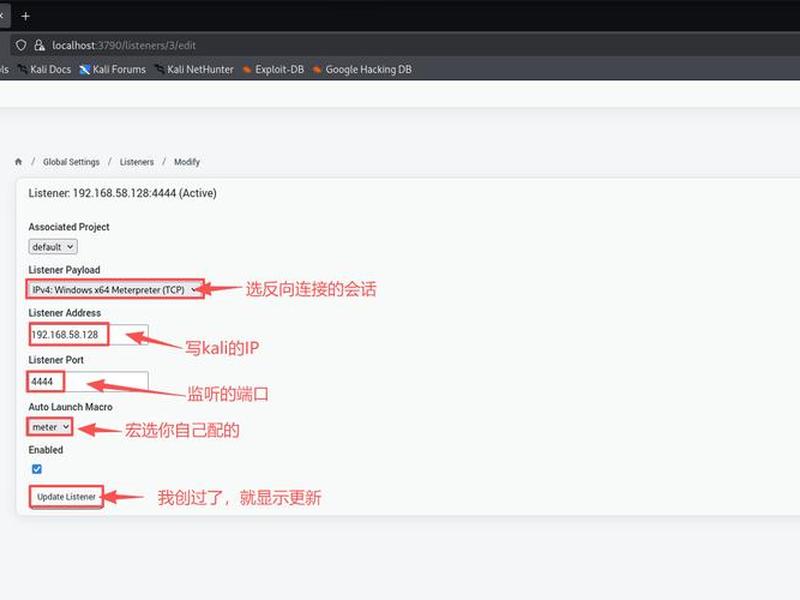
Task: Click the site lock info icon
Action: click(39, 45)
